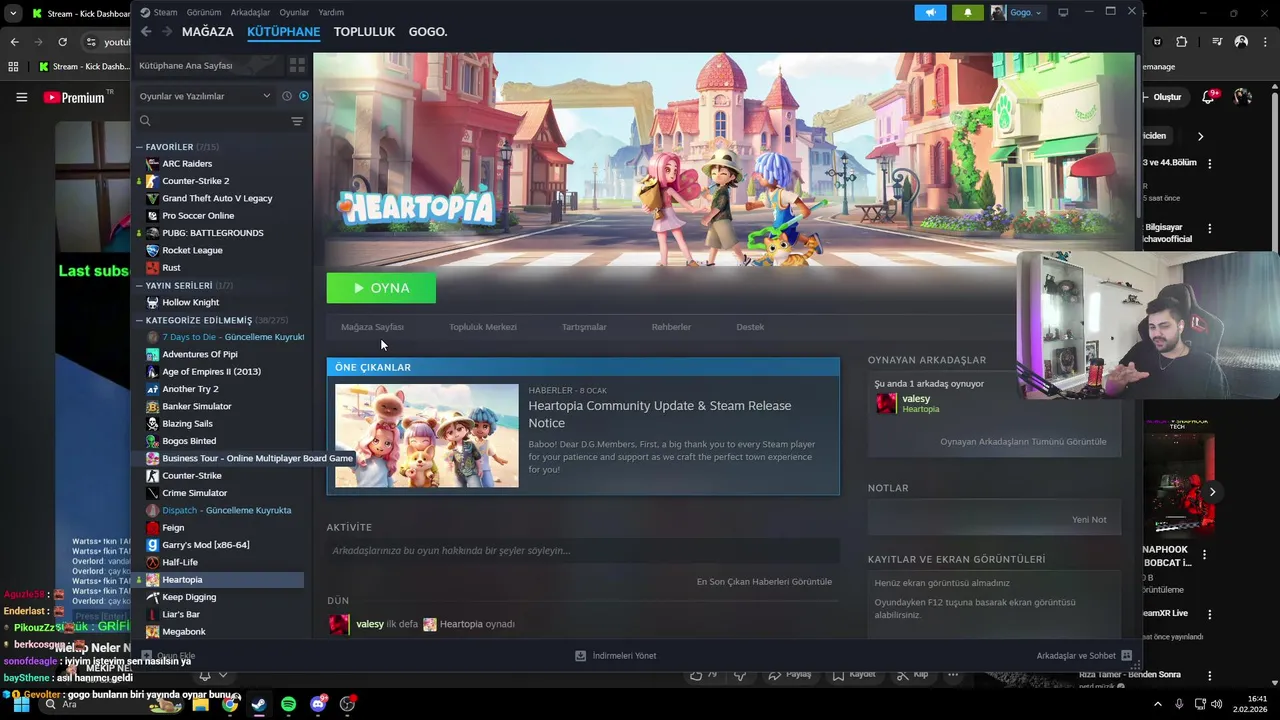Open the Yardım menu
The width and height of the screenshot is (1280, 720).
click(331, 12)
